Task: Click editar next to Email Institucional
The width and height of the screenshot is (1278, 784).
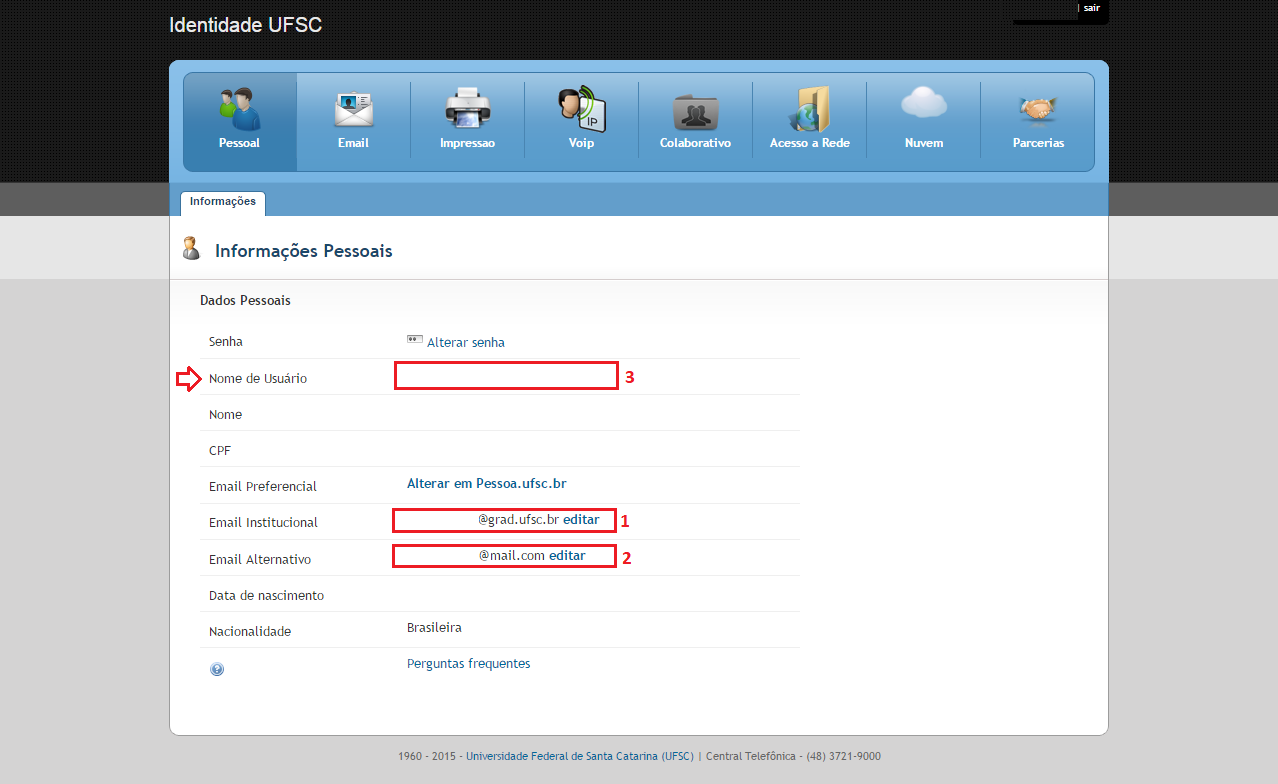Action: [581, 520]
